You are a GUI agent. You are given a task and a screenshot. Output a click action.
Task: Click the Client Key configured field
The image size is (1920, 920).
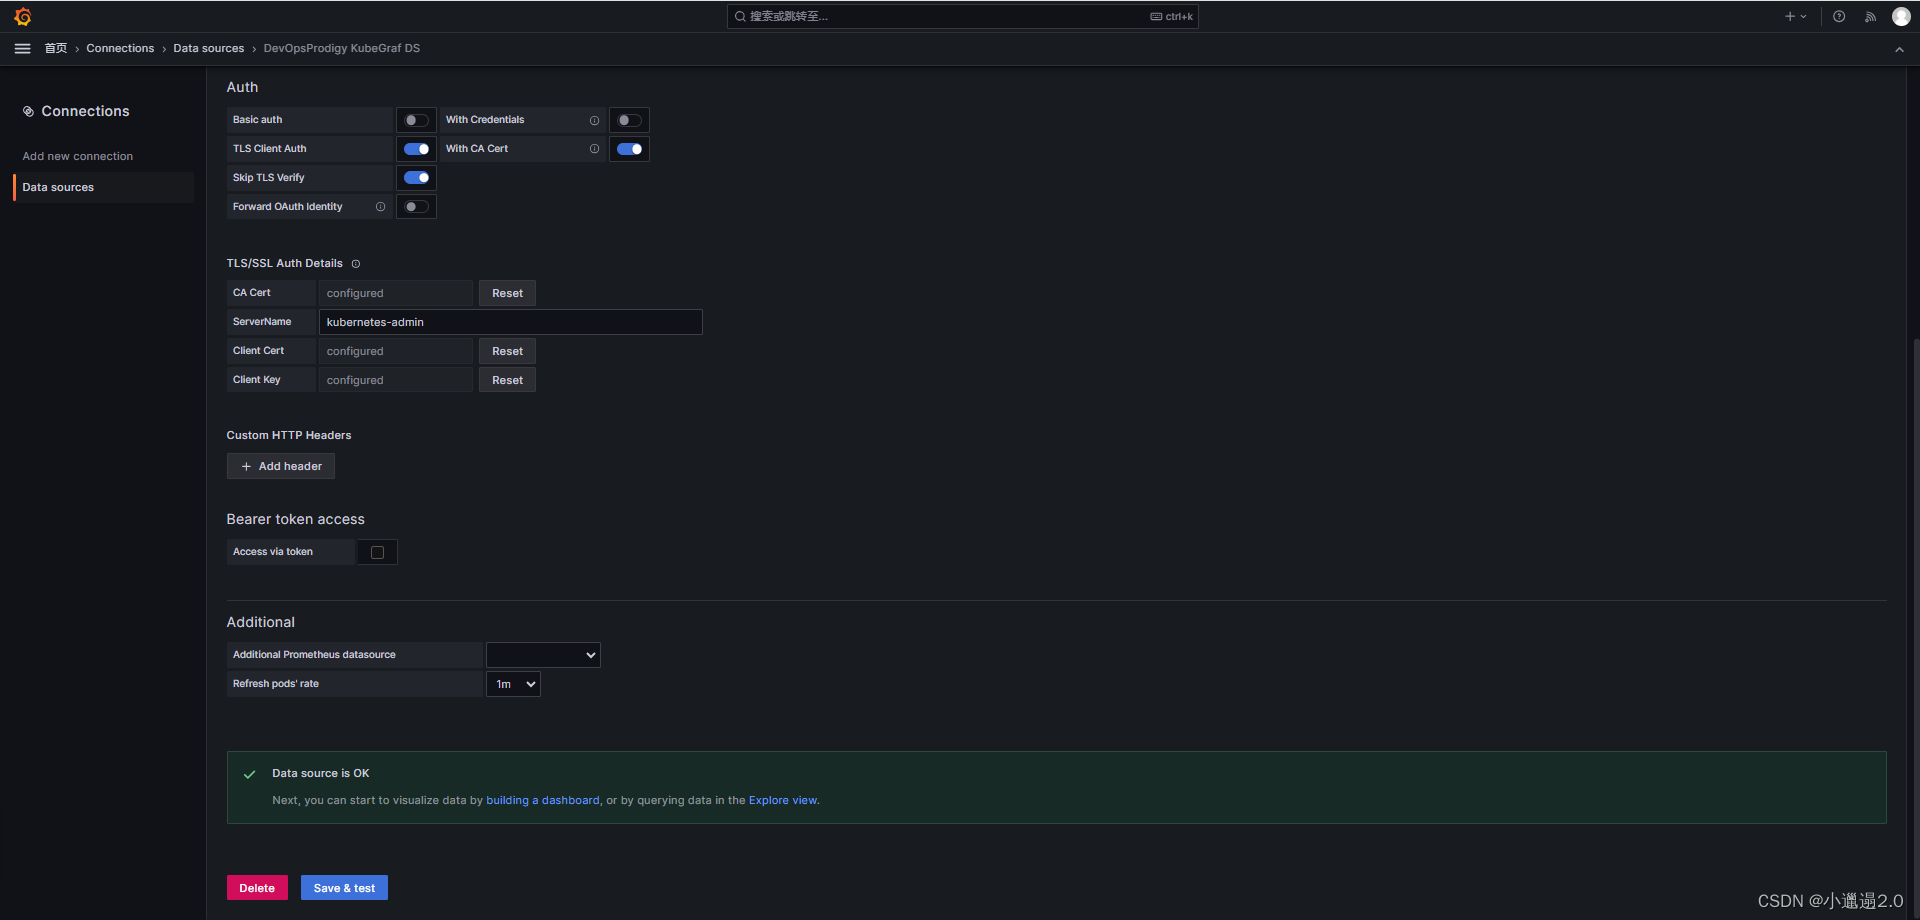click(396, 380)
